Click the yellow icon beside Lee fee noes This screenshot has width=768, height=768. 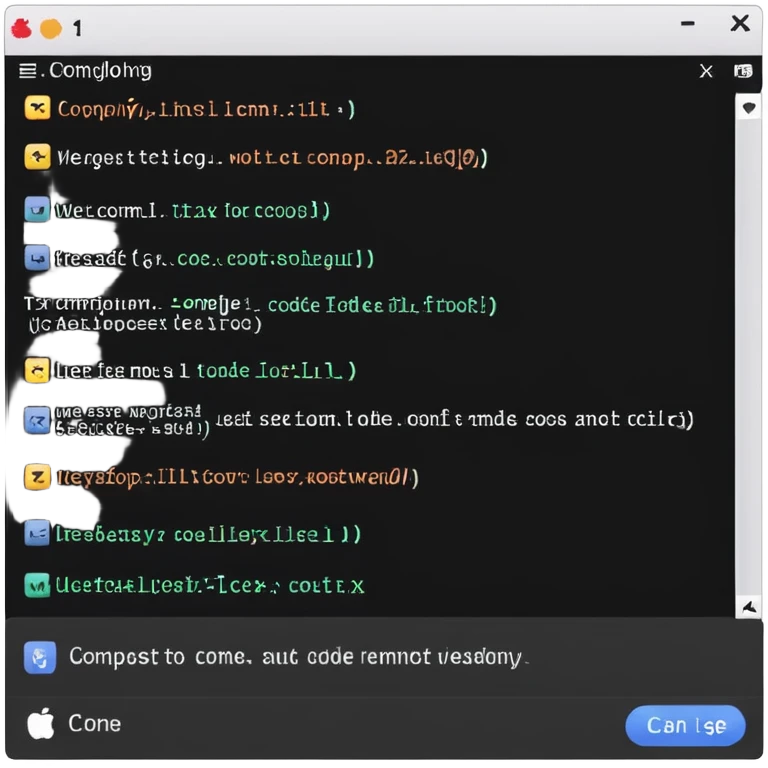[x=37, y=370]
